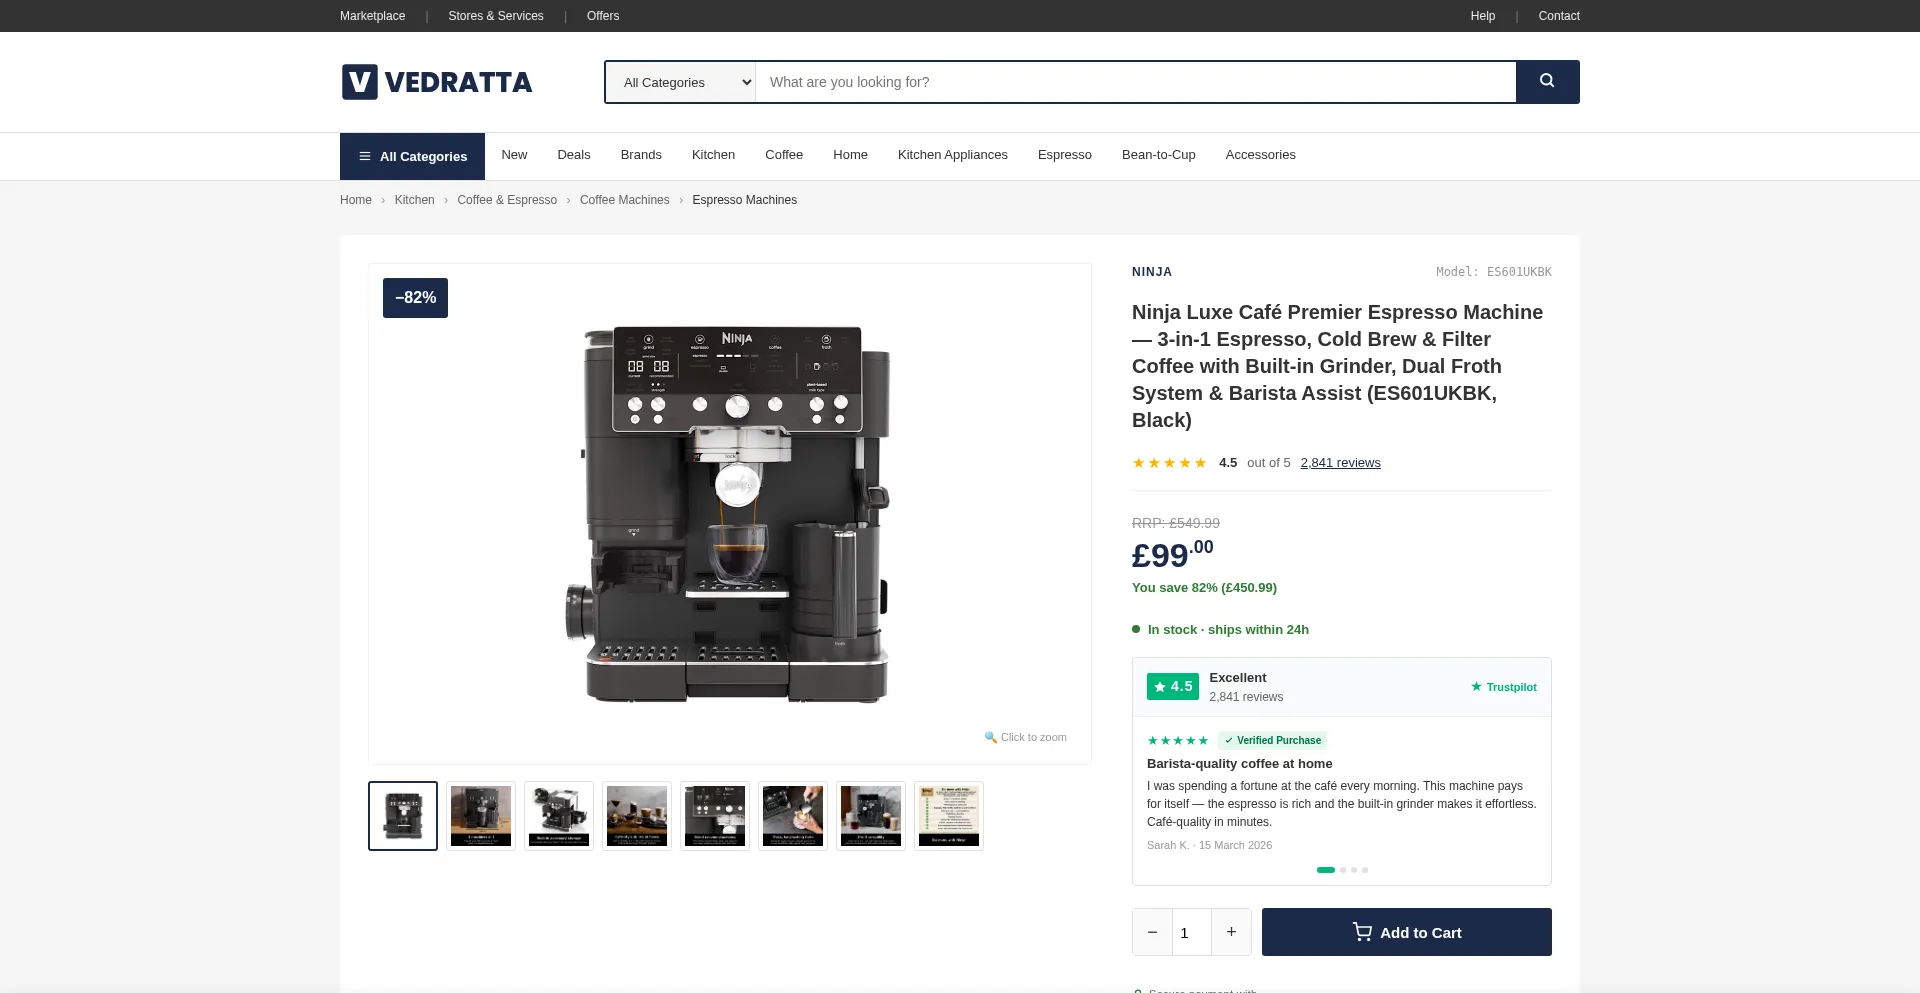The image size is (1920, 993).
Task: Open Stores & Services link
Action: pyautogui.click(x=496, y=16)
